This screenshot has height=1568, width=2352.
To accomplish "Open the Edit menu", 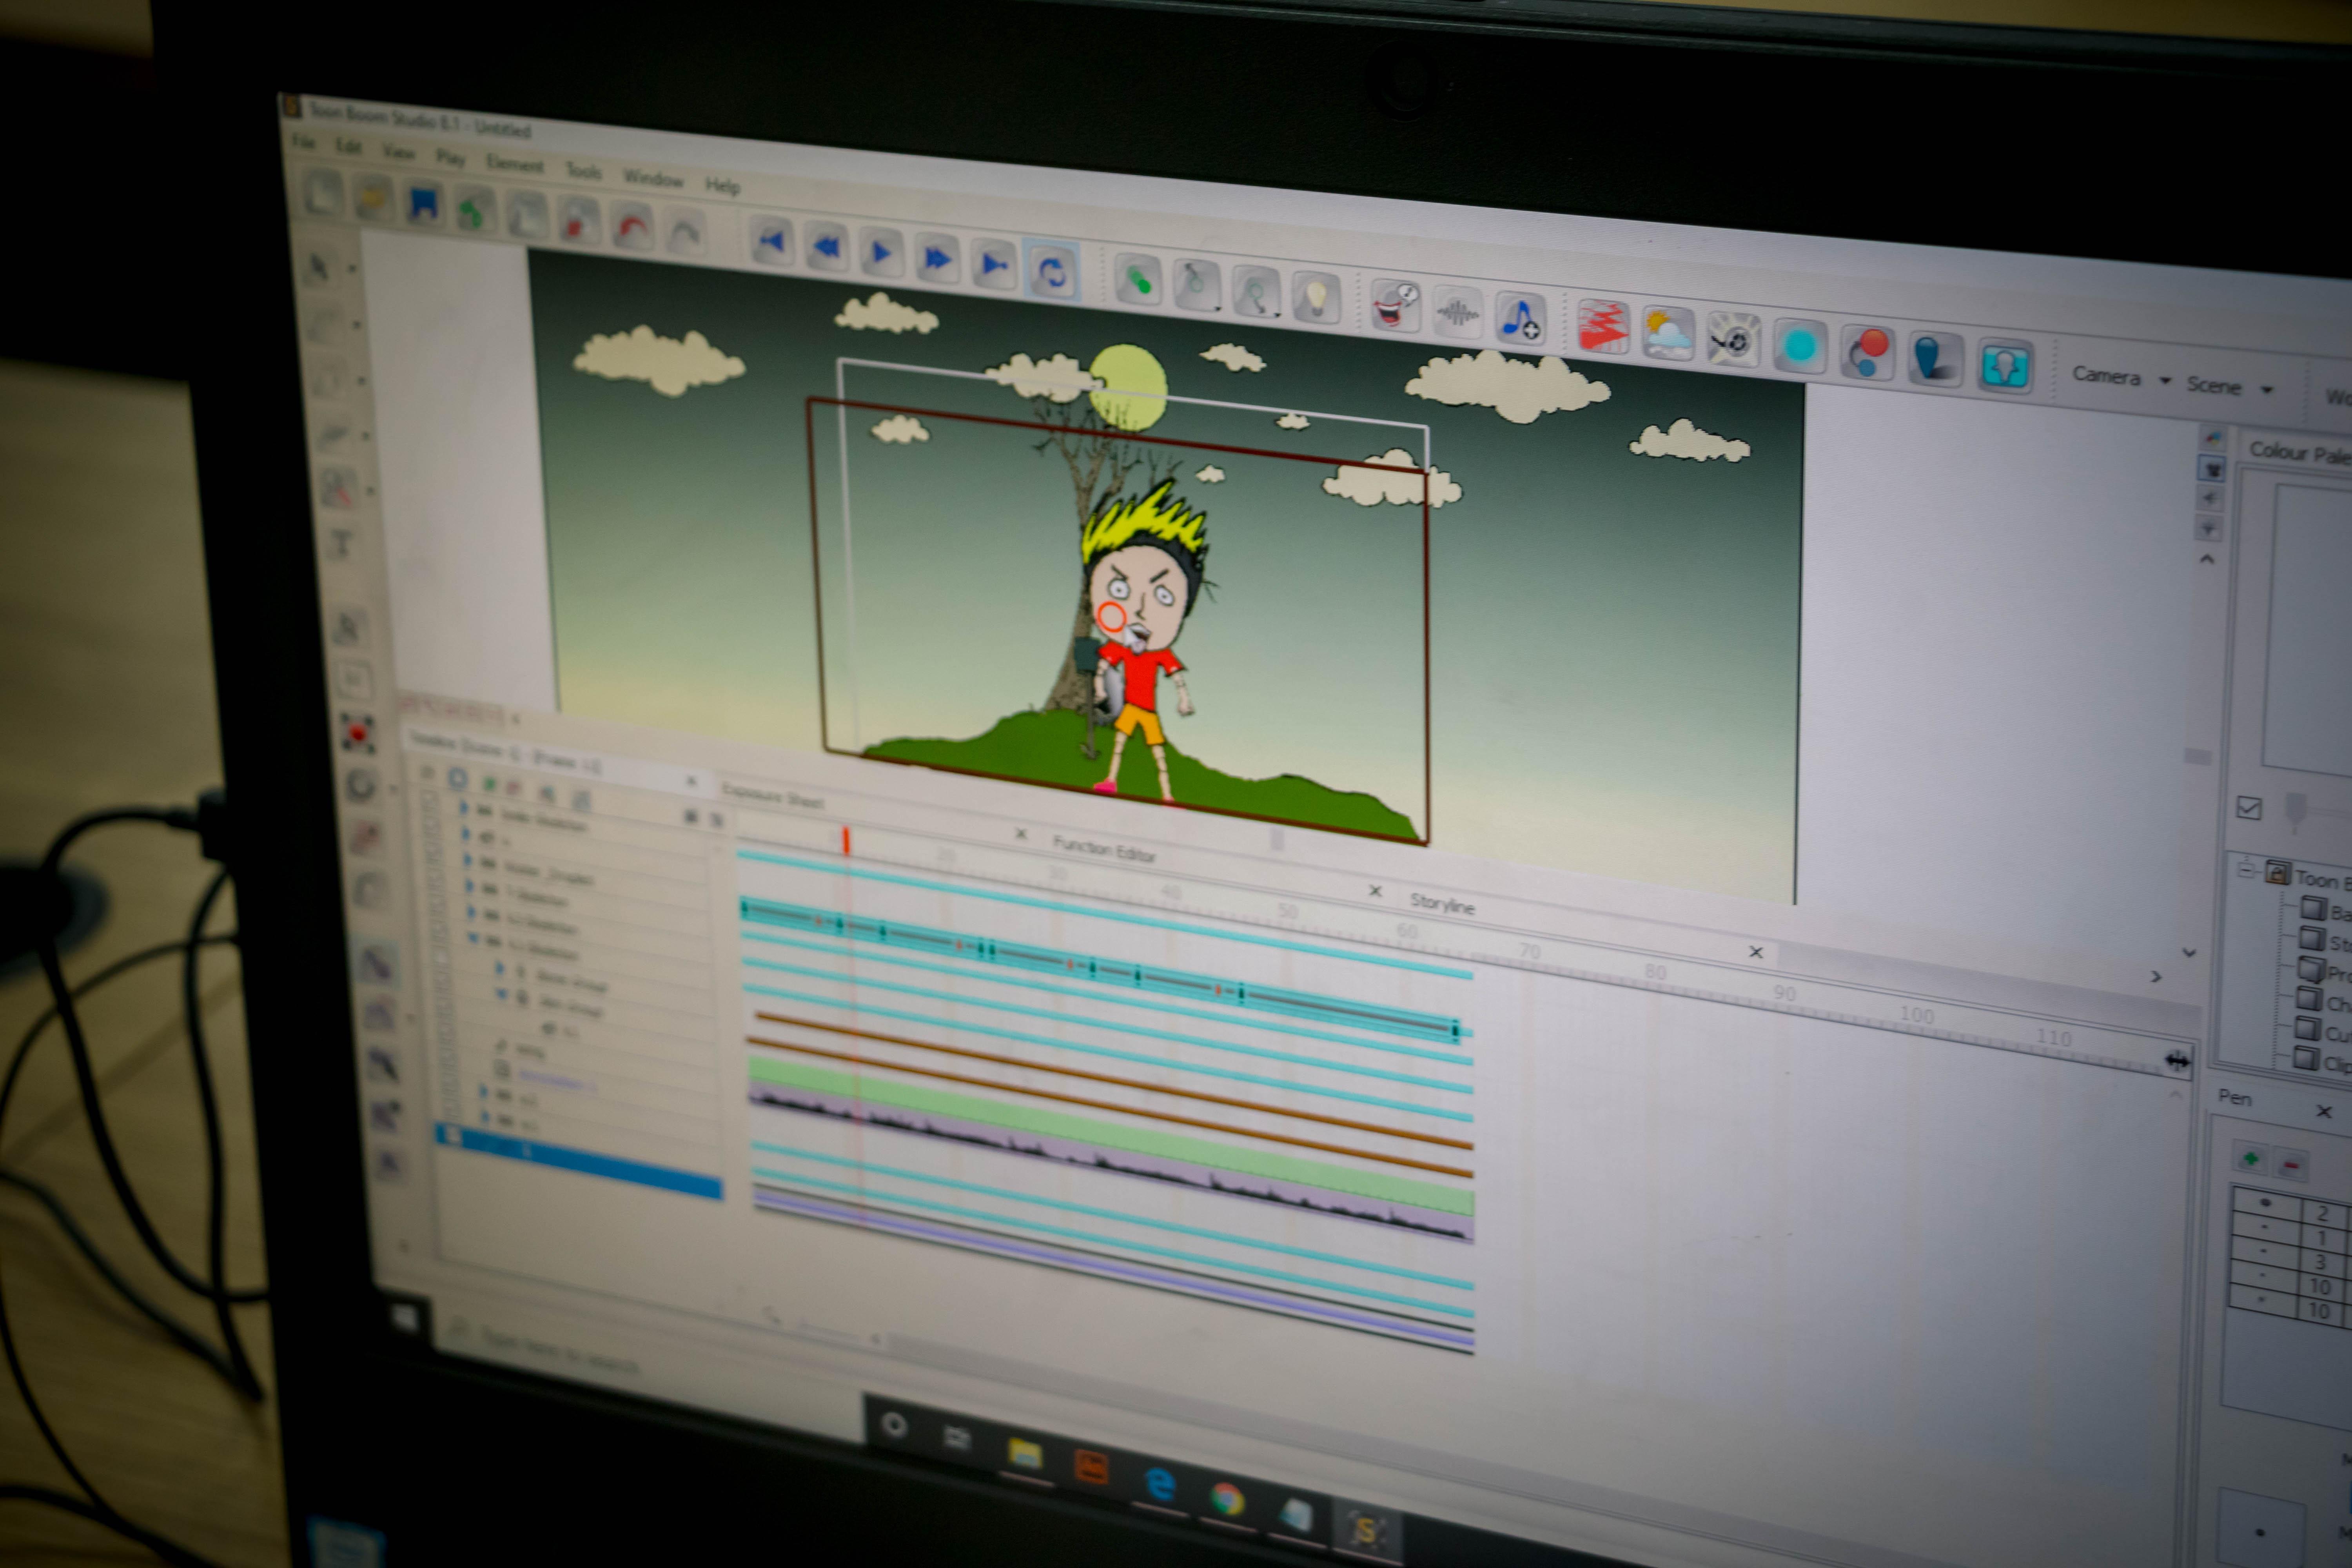I will (x=348, y=147).
